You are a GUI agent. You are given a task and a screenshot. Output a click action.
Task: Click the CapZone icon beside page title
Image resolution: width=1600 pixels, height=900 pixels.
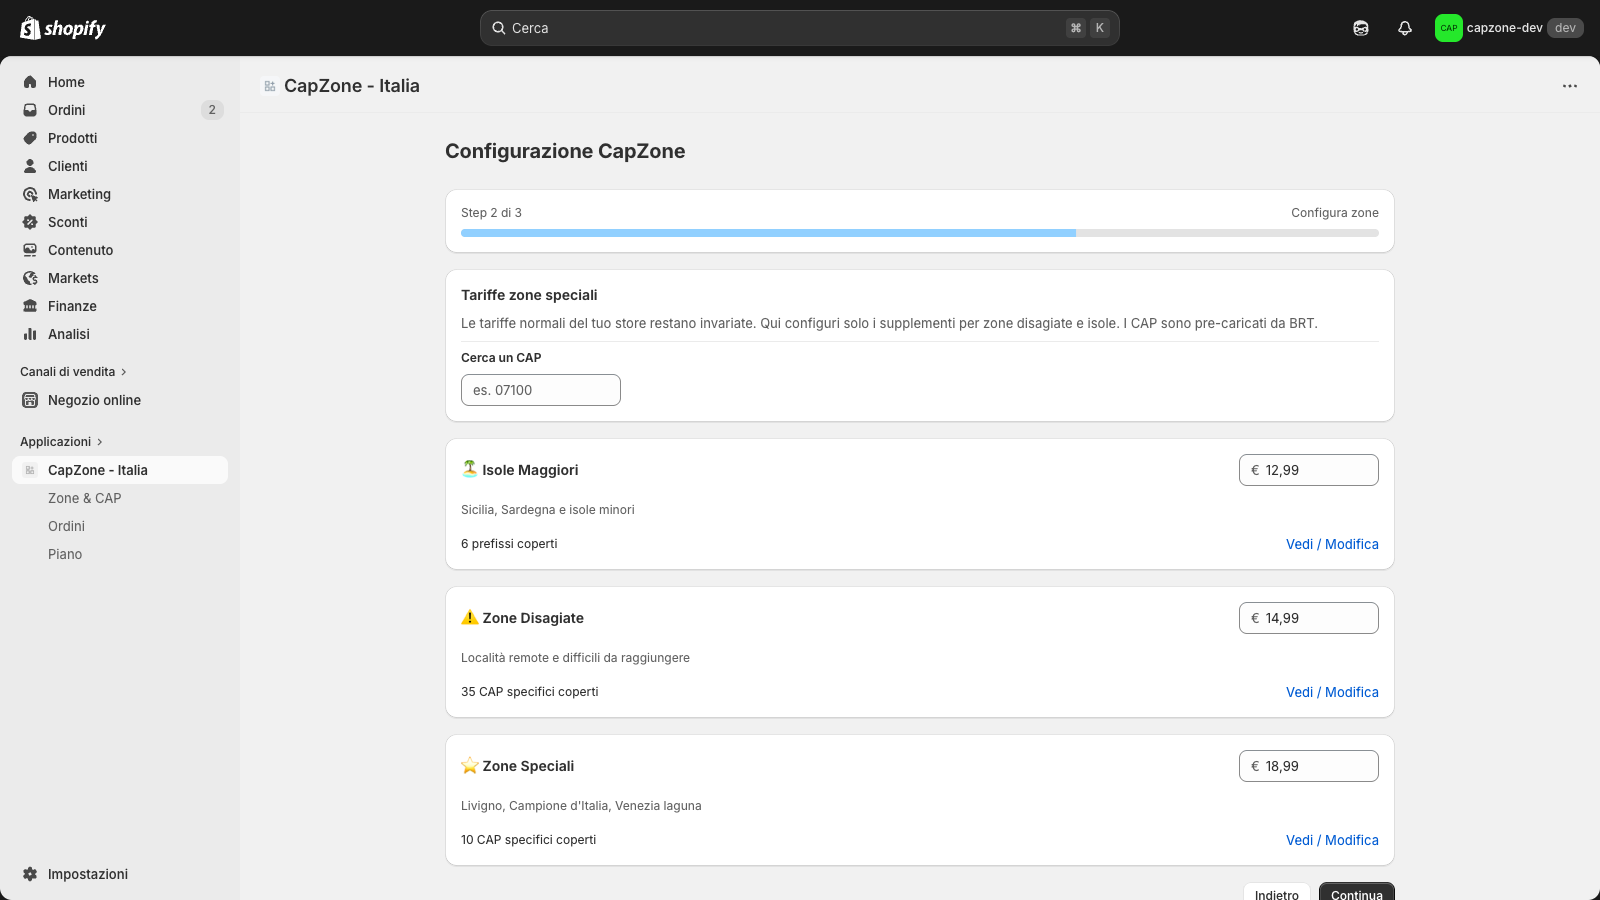coord(270,86)
